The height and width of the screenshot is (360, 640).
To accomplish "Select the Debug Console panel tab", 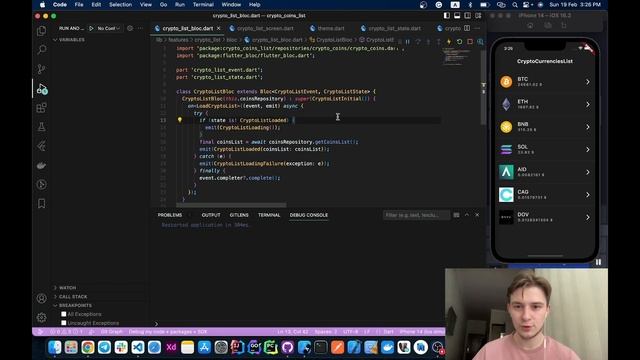I will pyautogui.click(x=309, y=215).
